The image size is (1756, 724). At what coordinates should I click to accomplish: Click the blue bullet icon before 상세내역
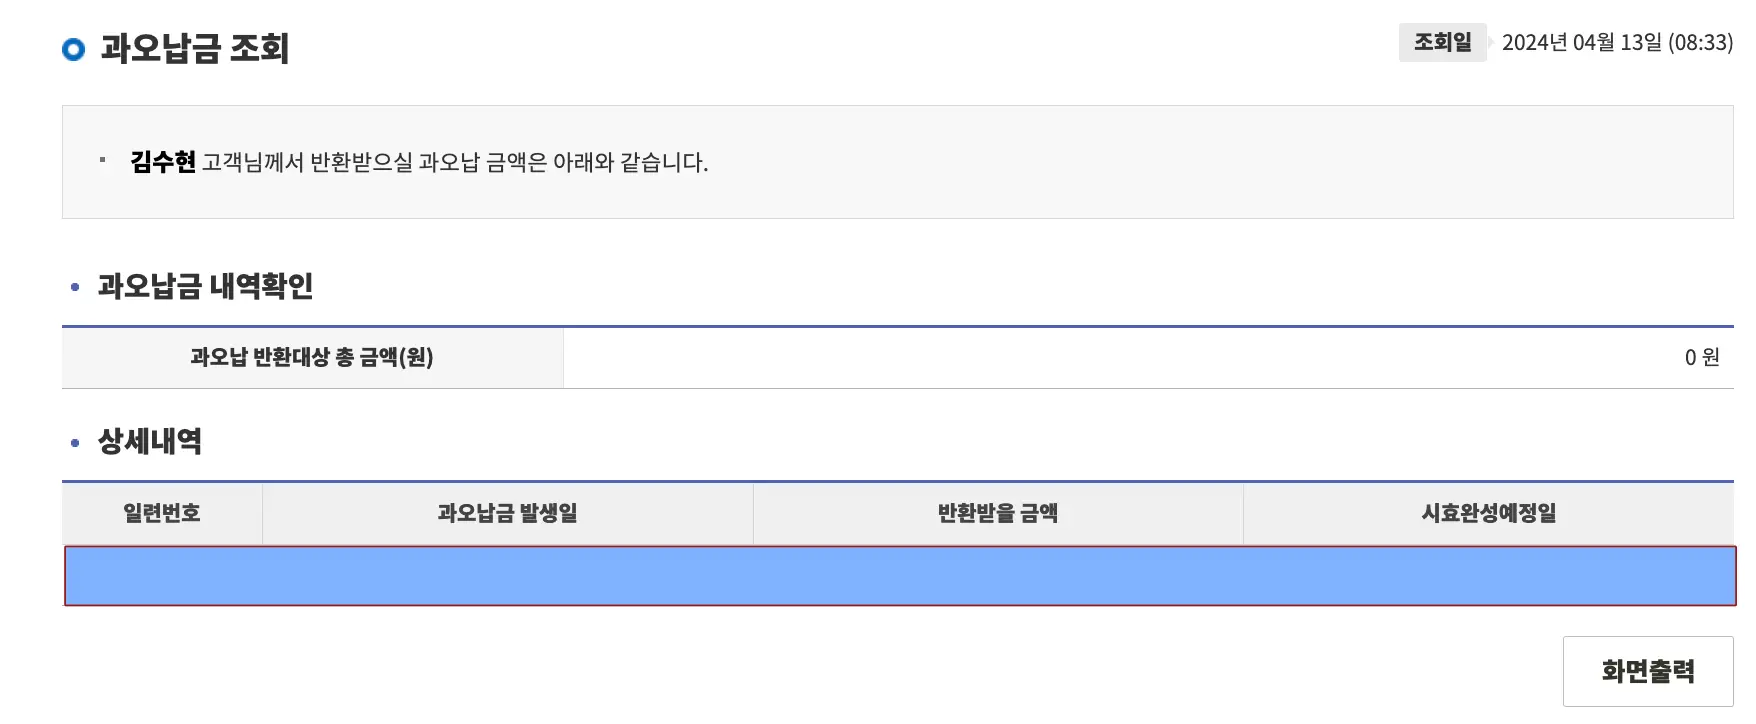pyautogui.click(x=72, y=441)
